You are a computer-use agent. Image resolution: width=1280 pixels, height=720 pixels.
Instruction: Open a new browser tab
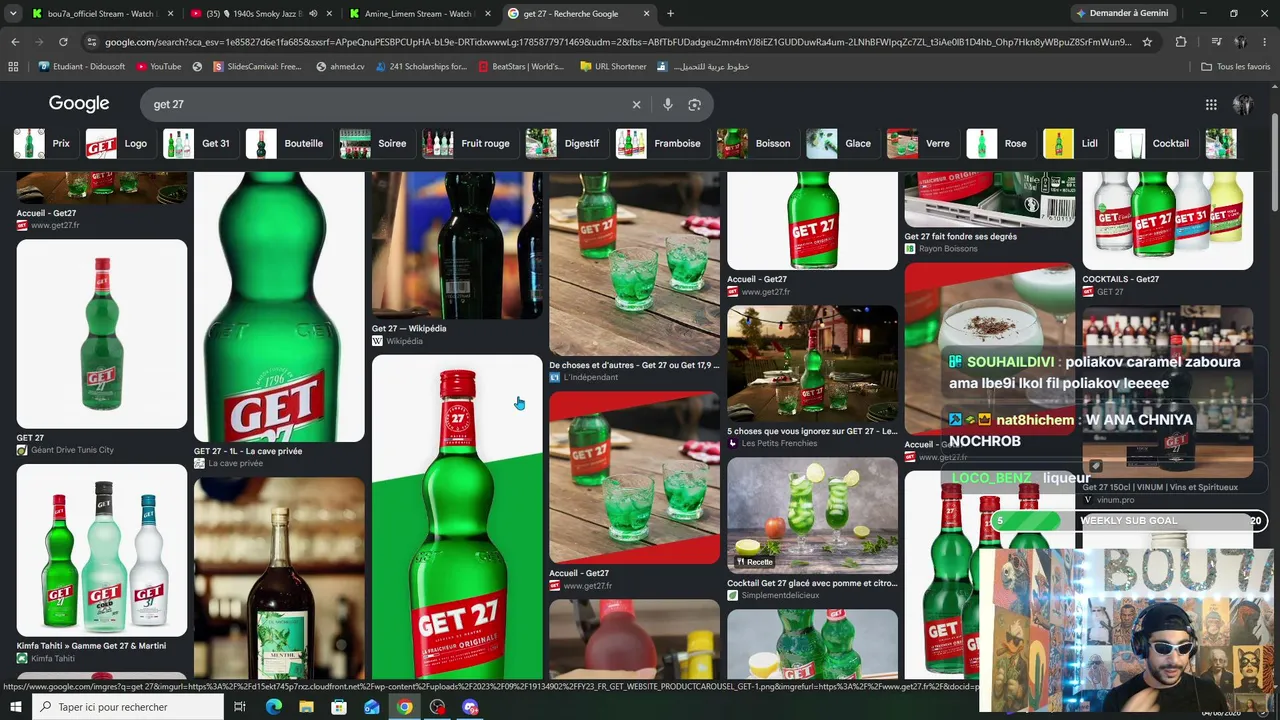(x=670, y=14)
